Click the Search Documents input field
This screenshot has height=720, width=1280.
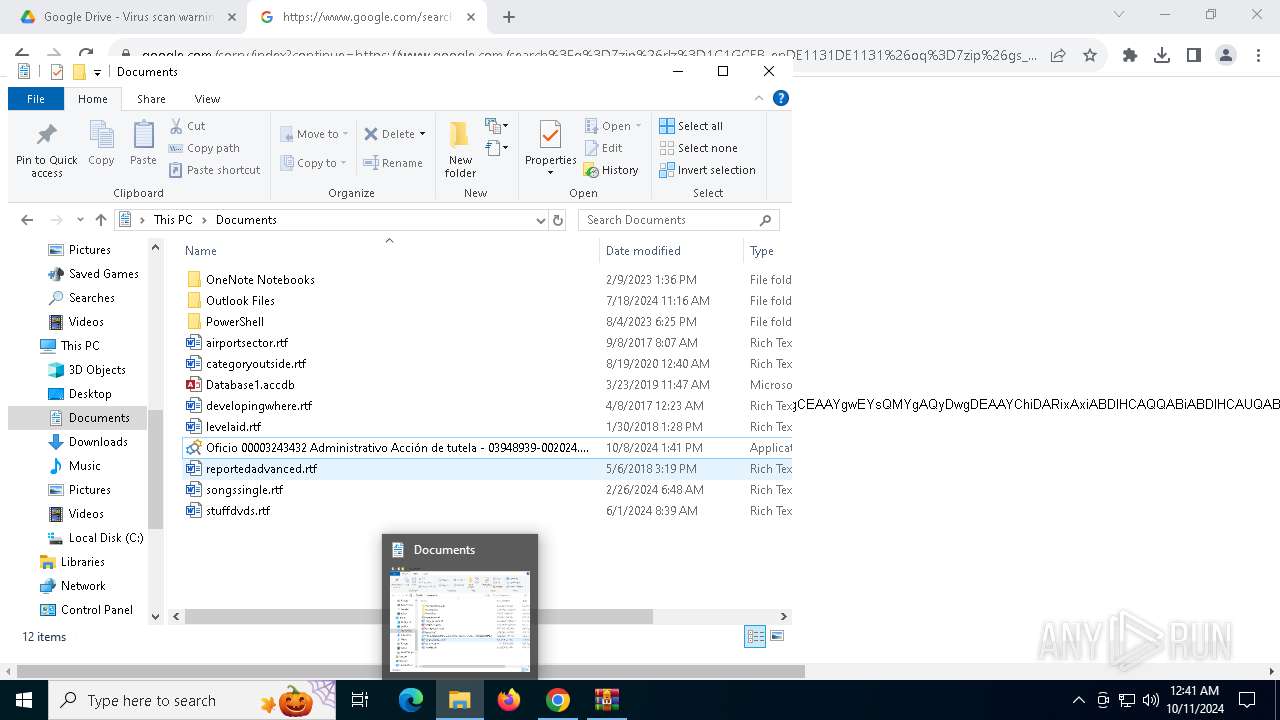pos(668,220)
